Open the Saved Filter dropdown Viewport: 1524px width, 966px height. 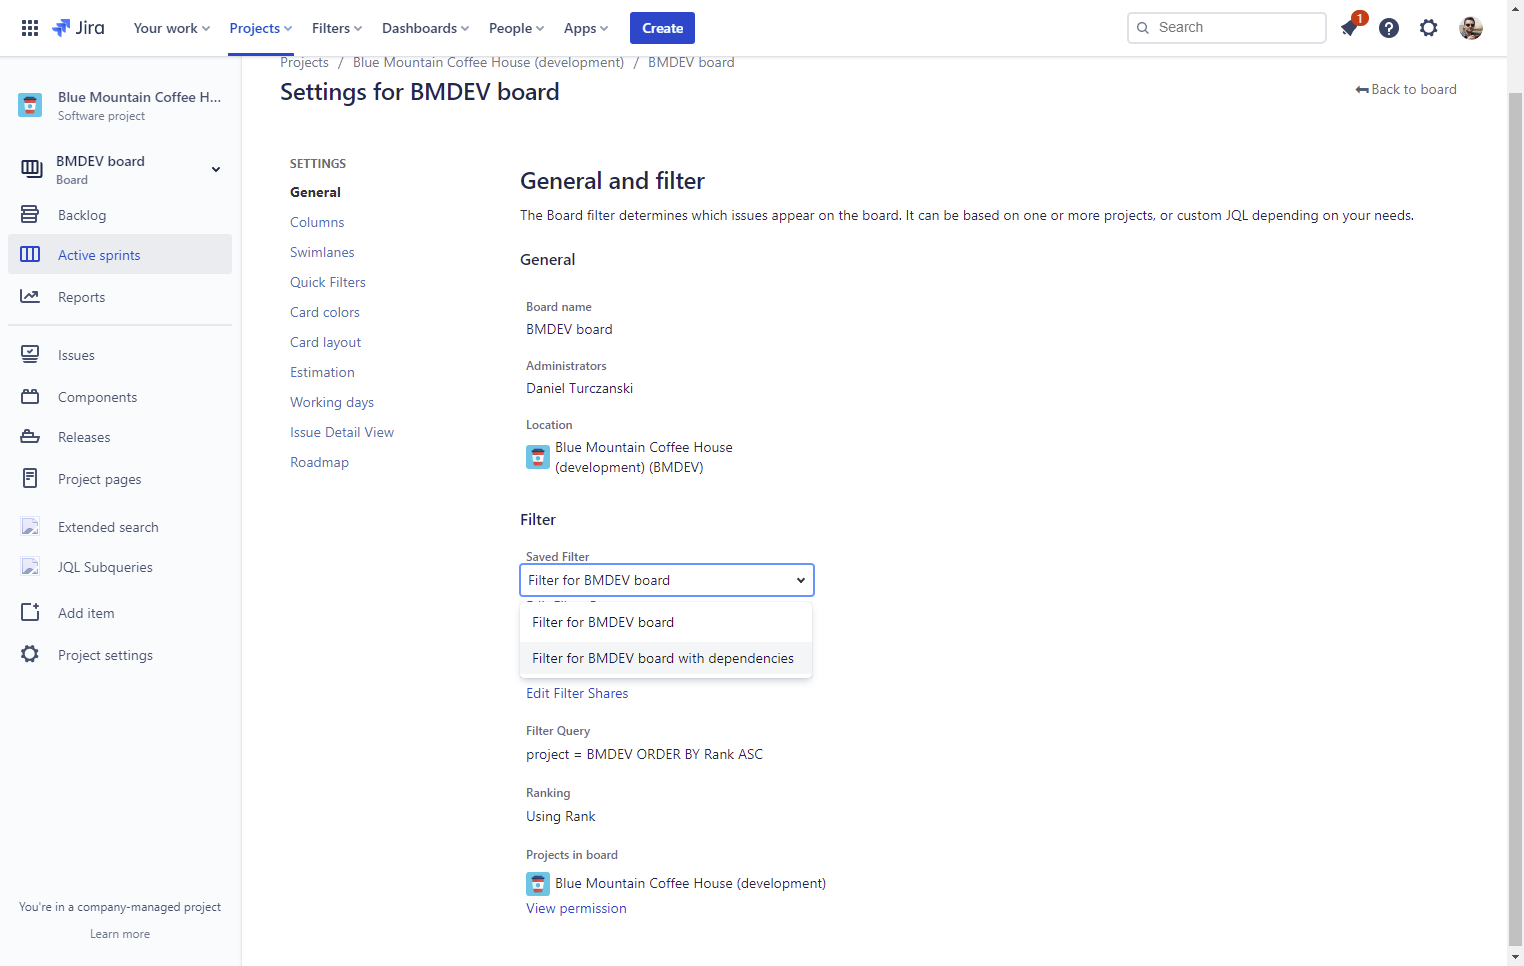click(x=667, y=580)
